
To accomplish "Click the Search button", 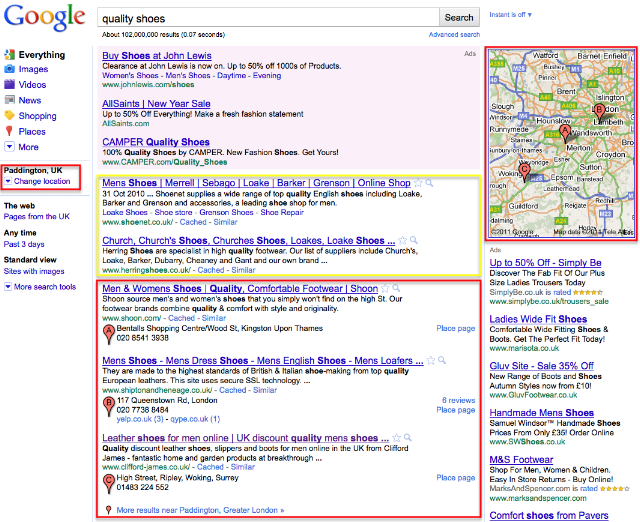I will pyautogui.click(x=459, y=18).
